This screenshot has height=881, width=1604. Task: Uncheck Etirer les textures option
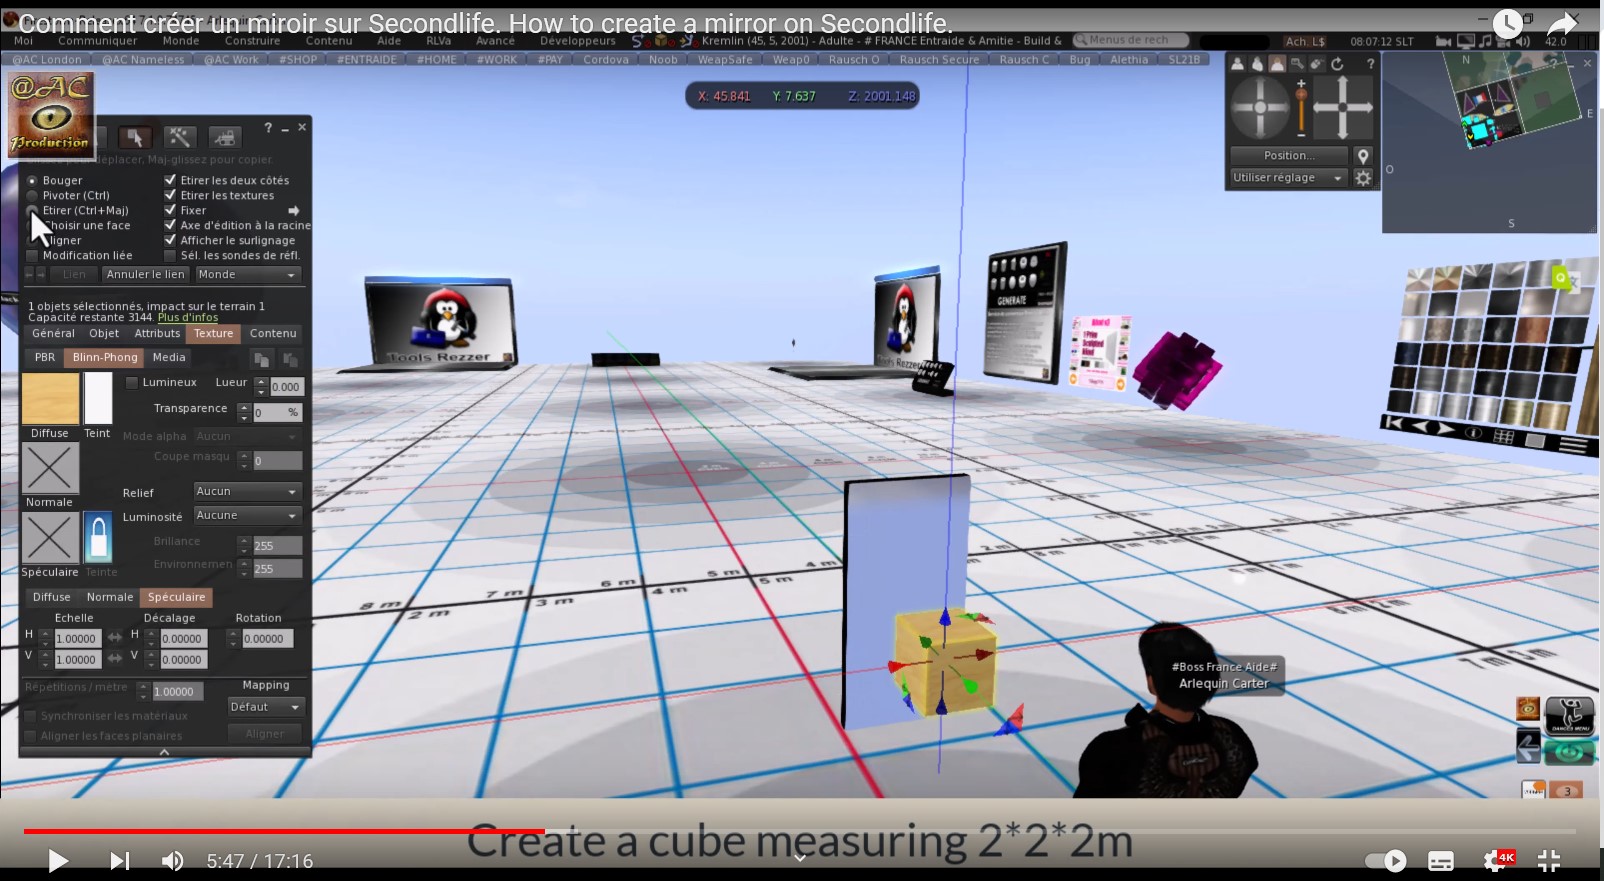(170, 195)
